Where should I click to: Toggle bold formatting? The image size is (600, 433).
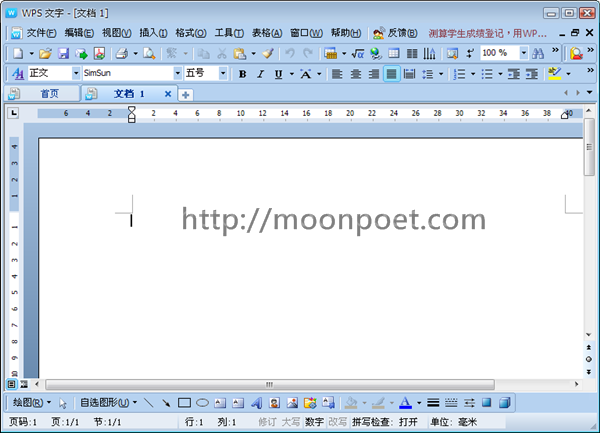[x=242, y=74]
